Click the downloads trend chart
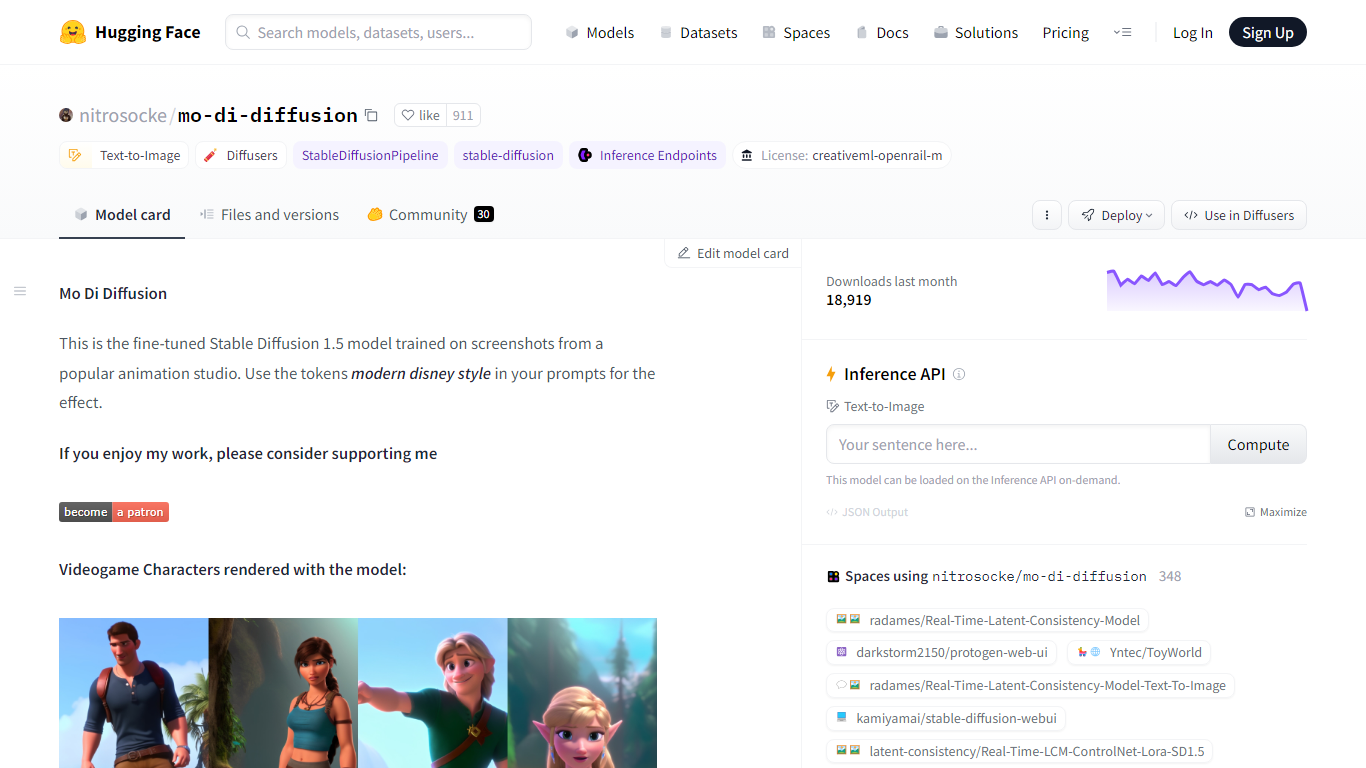The width and height of the screenshot is (1366, 768). pos(1206,290)
